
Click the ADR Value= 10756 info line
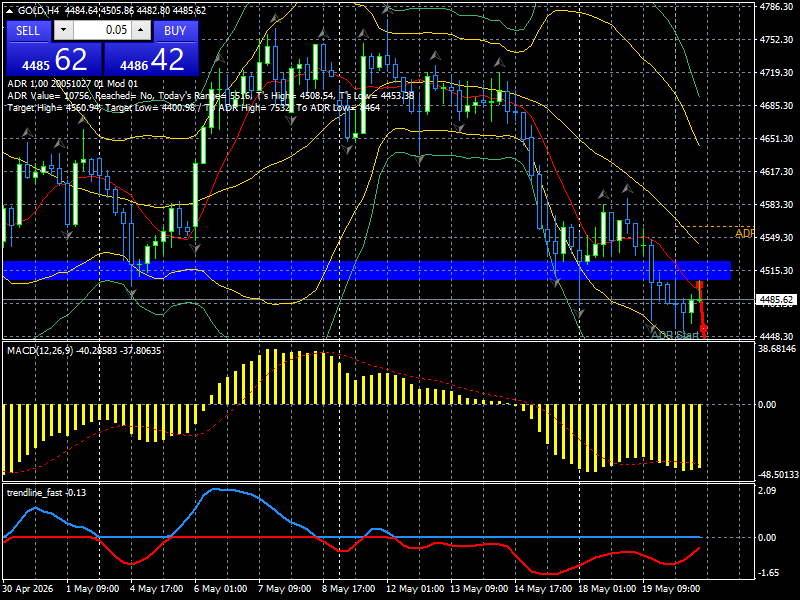tap(211, 96)
